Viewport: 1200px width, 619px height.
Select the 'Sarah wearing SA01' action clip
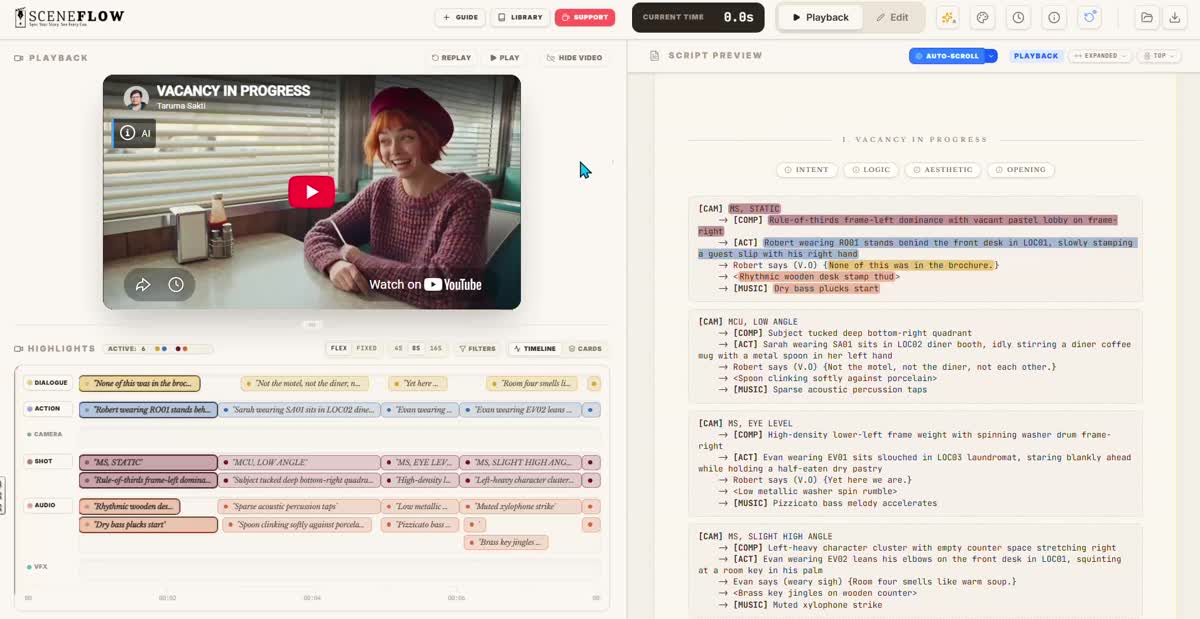299,410
